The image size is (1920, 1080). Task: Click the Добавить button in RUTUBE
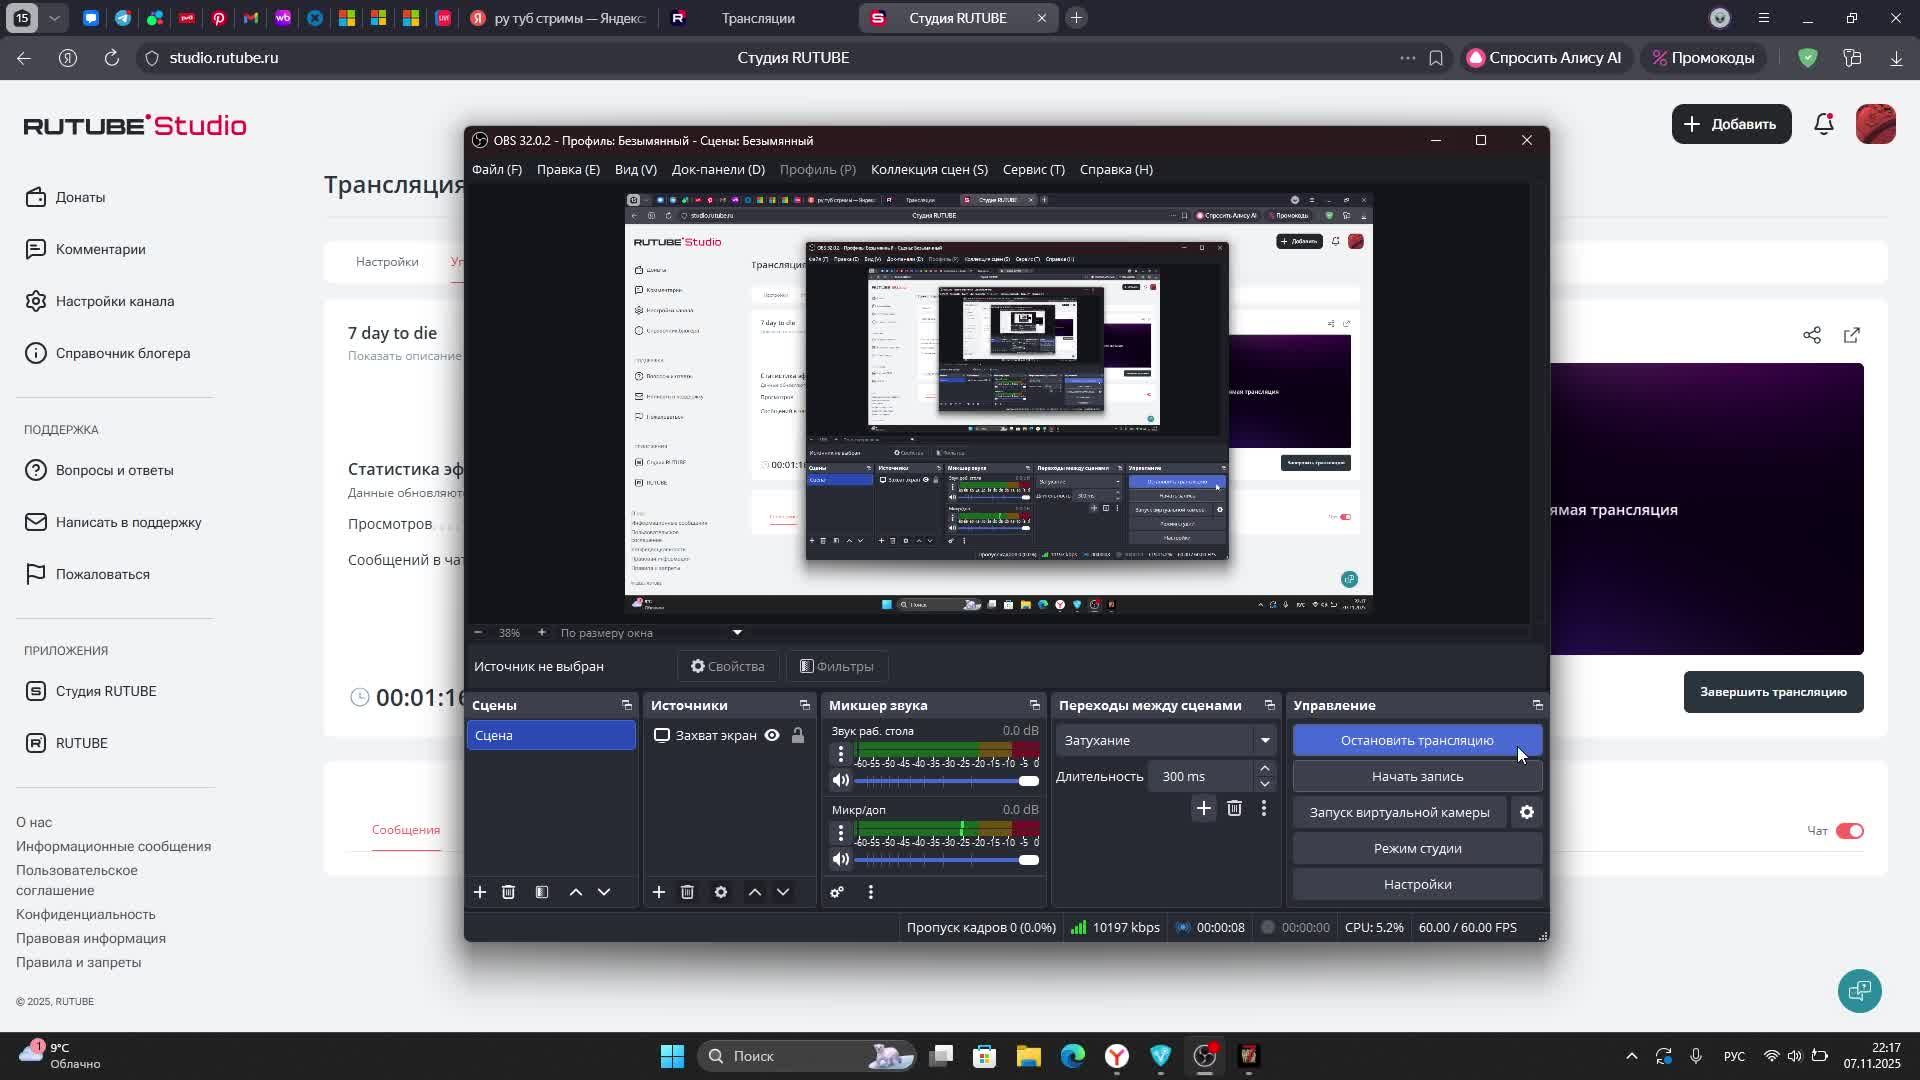coord(1731,124)
